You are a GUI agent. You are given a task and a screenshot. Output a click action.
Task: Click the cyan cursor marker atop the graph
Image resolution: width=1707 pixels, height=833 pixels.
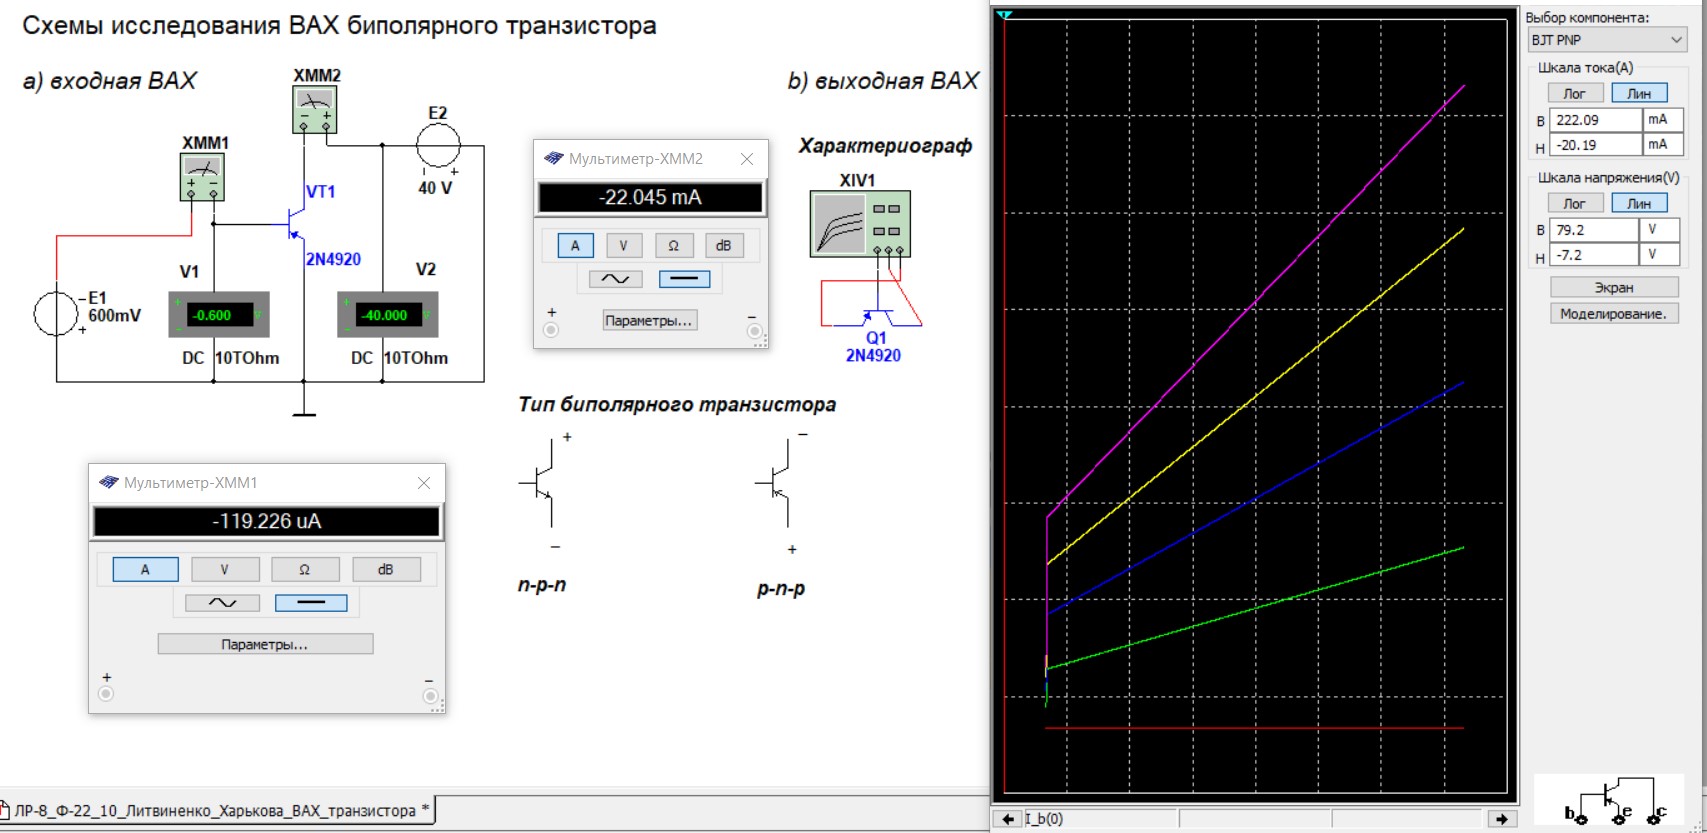coord(1005,15)
